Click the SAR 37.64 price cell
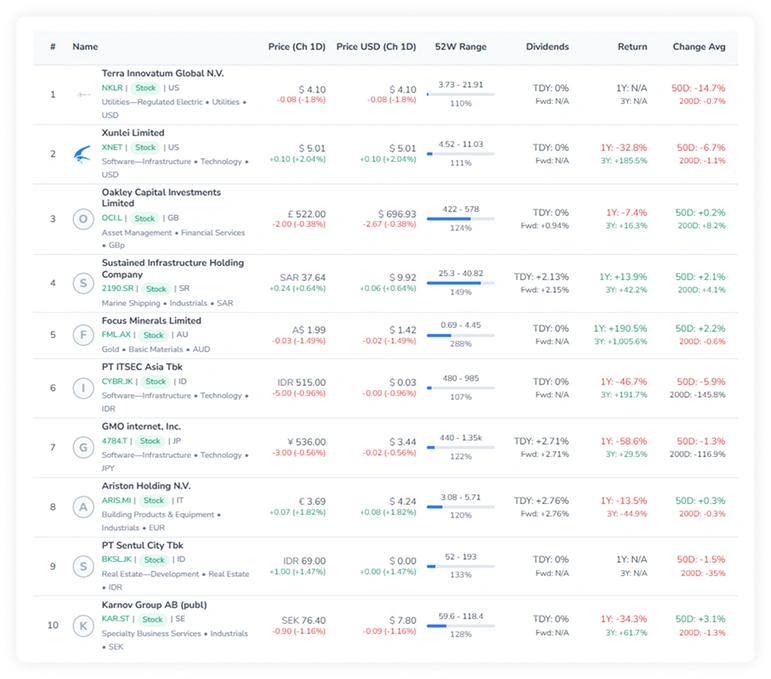 coord(302,277)
